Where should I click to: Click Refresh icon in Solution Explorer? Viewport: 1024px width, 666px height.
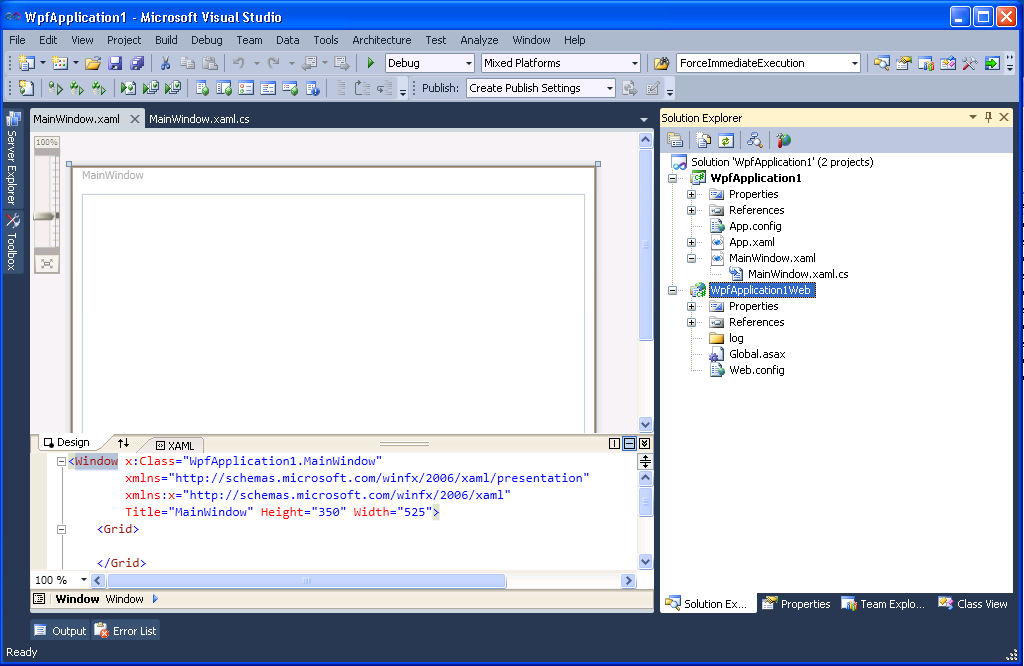tap(726, 140)
